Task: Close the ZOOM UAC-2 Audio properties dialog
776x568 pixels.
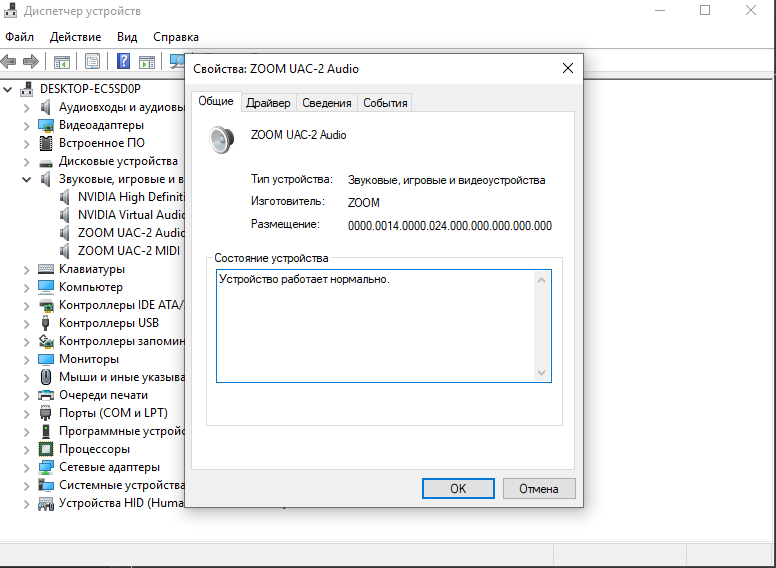Action: click(x=568, y=68)
